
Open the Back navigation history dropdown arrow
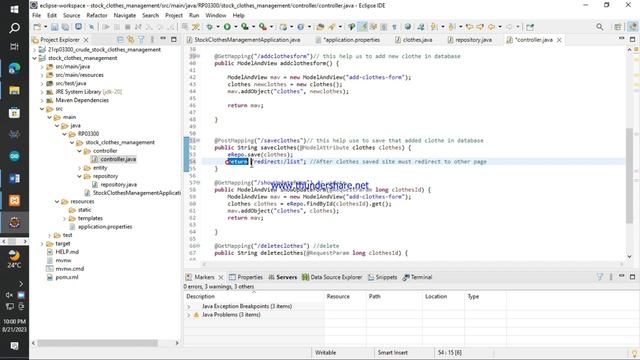[500, 27]
